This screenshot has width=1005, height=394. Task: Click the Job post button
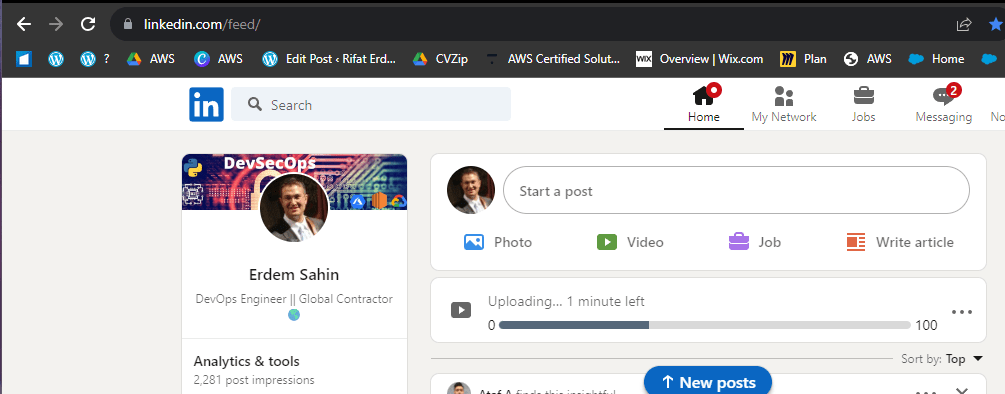(x=755, y=242)
